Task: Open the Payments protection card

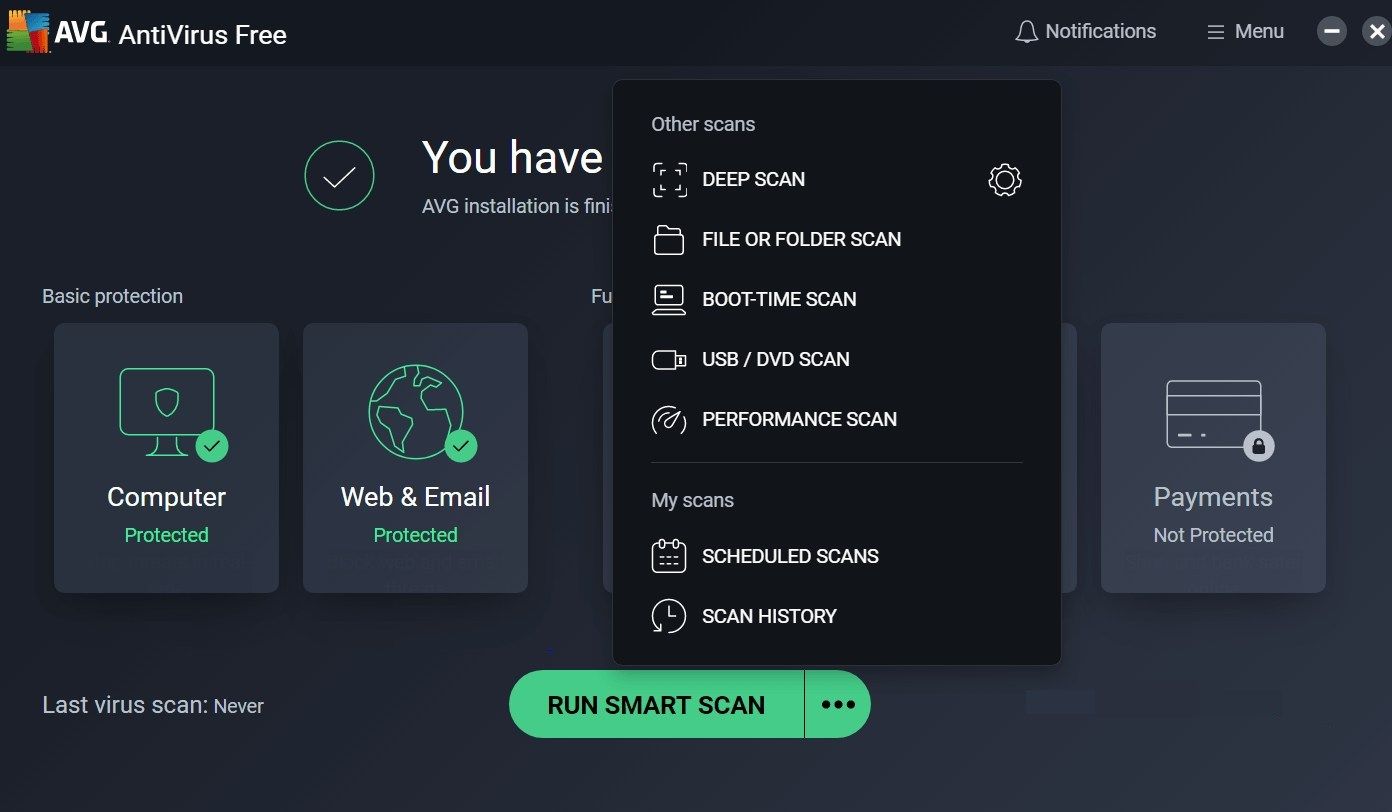Action: pos(1214,458)
